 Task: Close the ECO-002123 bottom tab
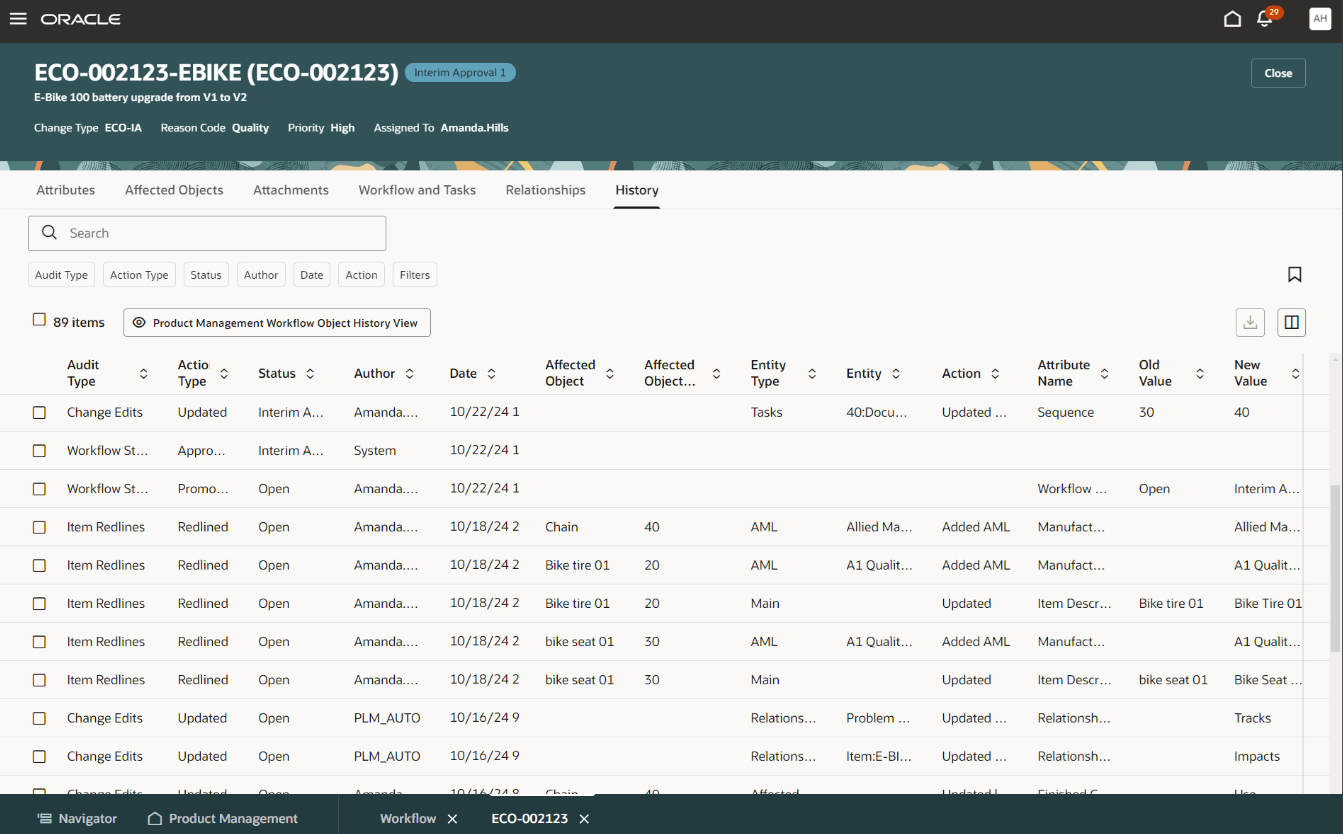pos(584,818)
